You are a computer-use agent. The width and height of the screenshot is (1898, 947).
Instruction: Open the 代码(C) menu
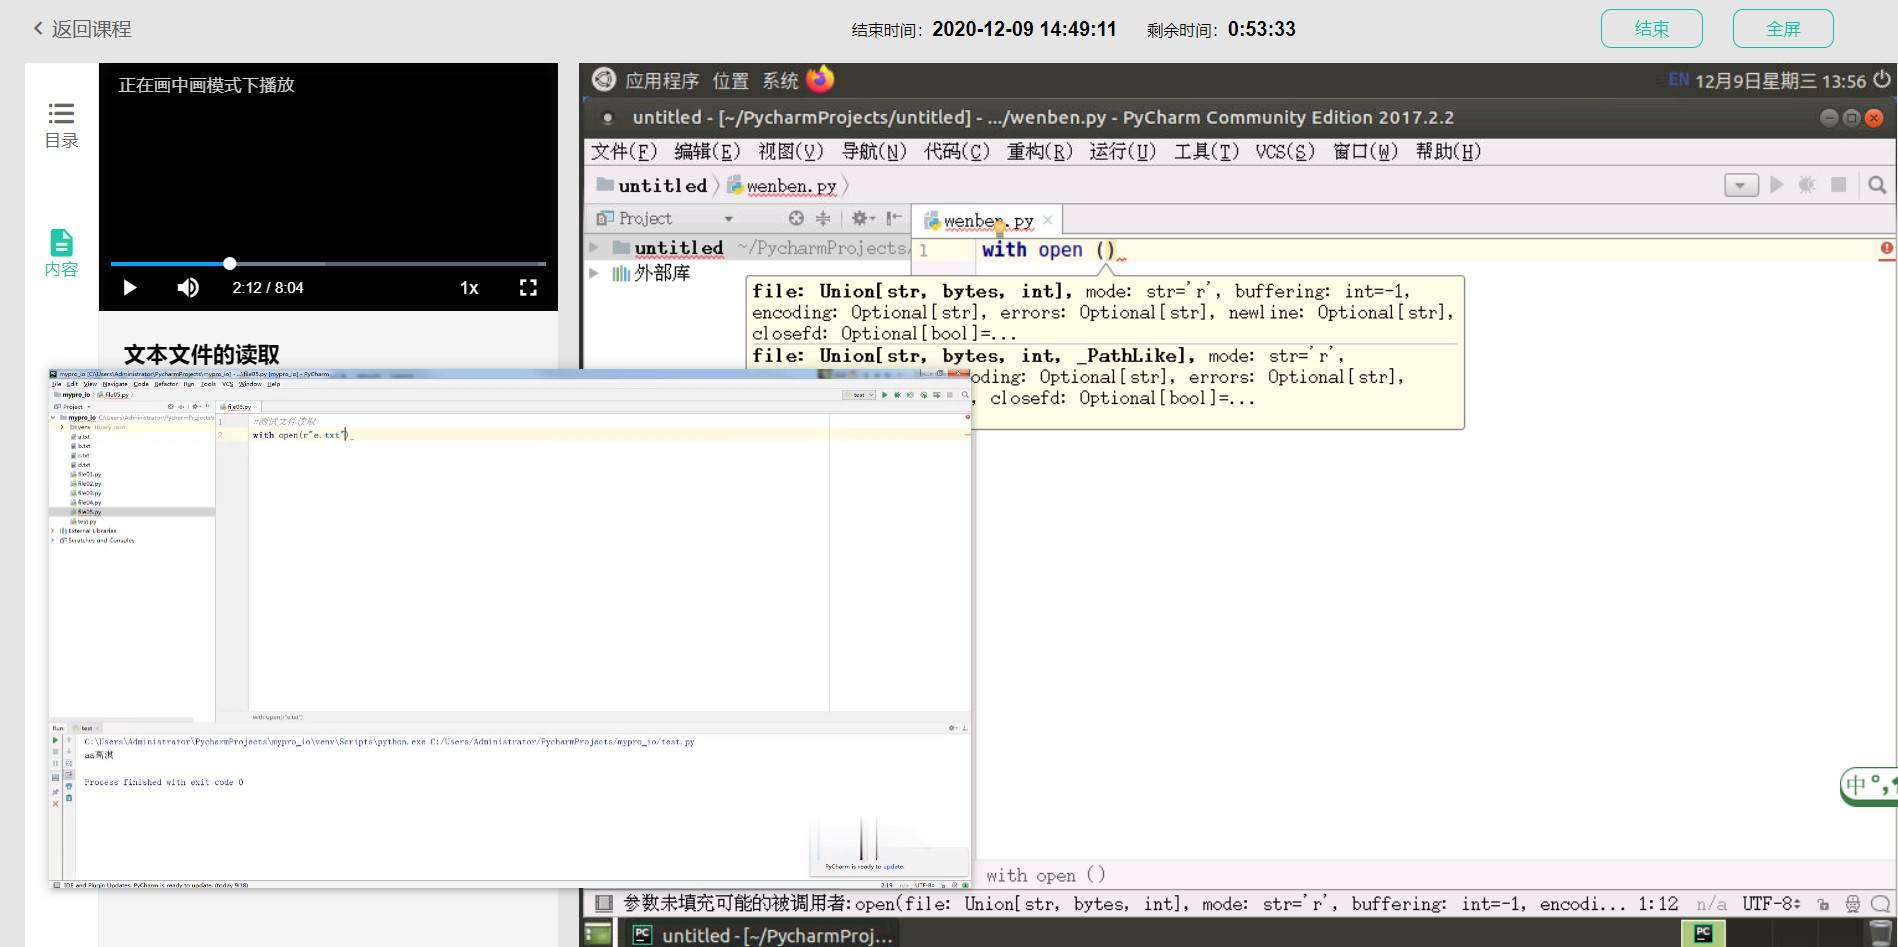[957, 151]
